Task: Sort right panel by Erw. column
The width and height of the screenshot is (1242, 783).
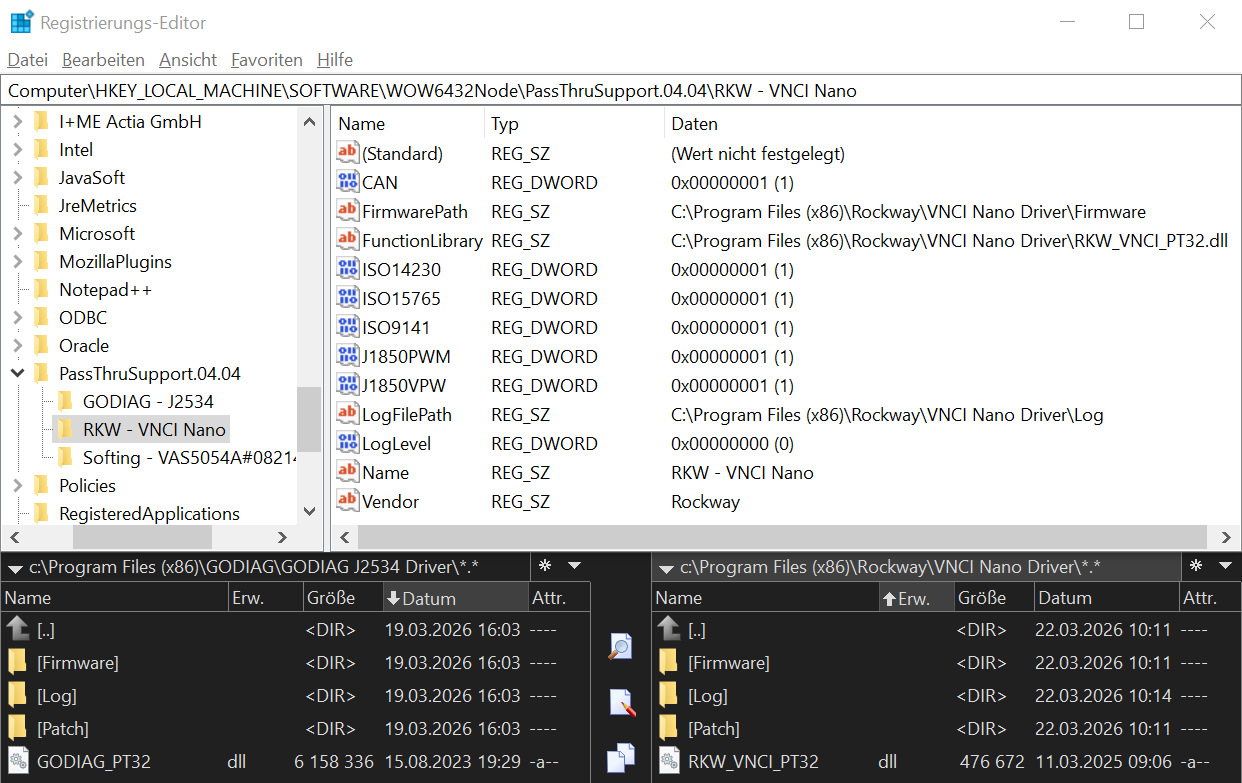Action: tap(914, 598)
